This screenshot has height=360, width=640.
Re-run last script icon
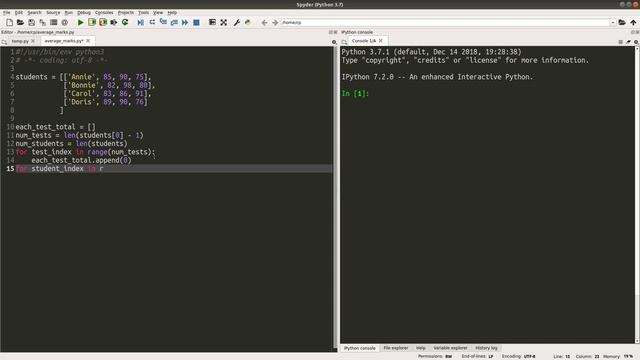125,22
